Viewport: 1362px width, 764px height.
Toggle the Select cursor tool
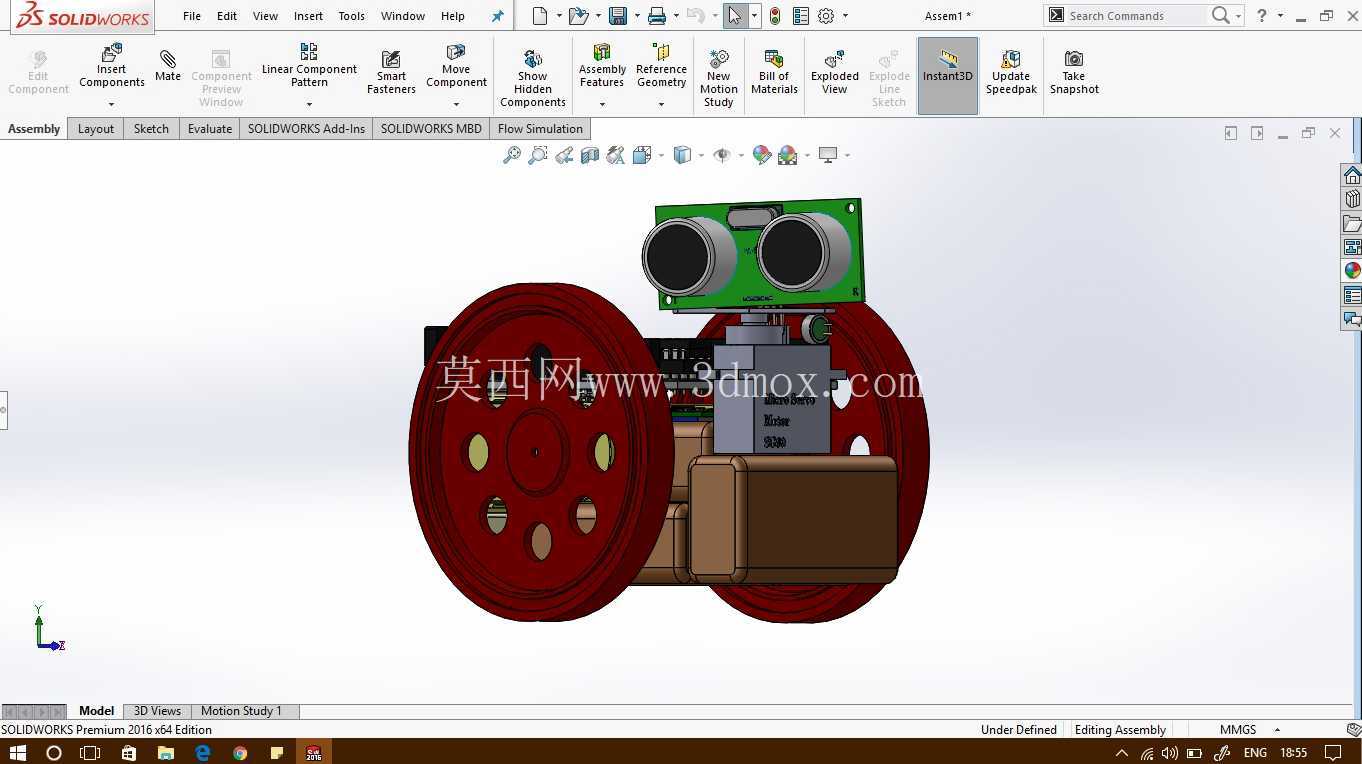pos(735,16)
